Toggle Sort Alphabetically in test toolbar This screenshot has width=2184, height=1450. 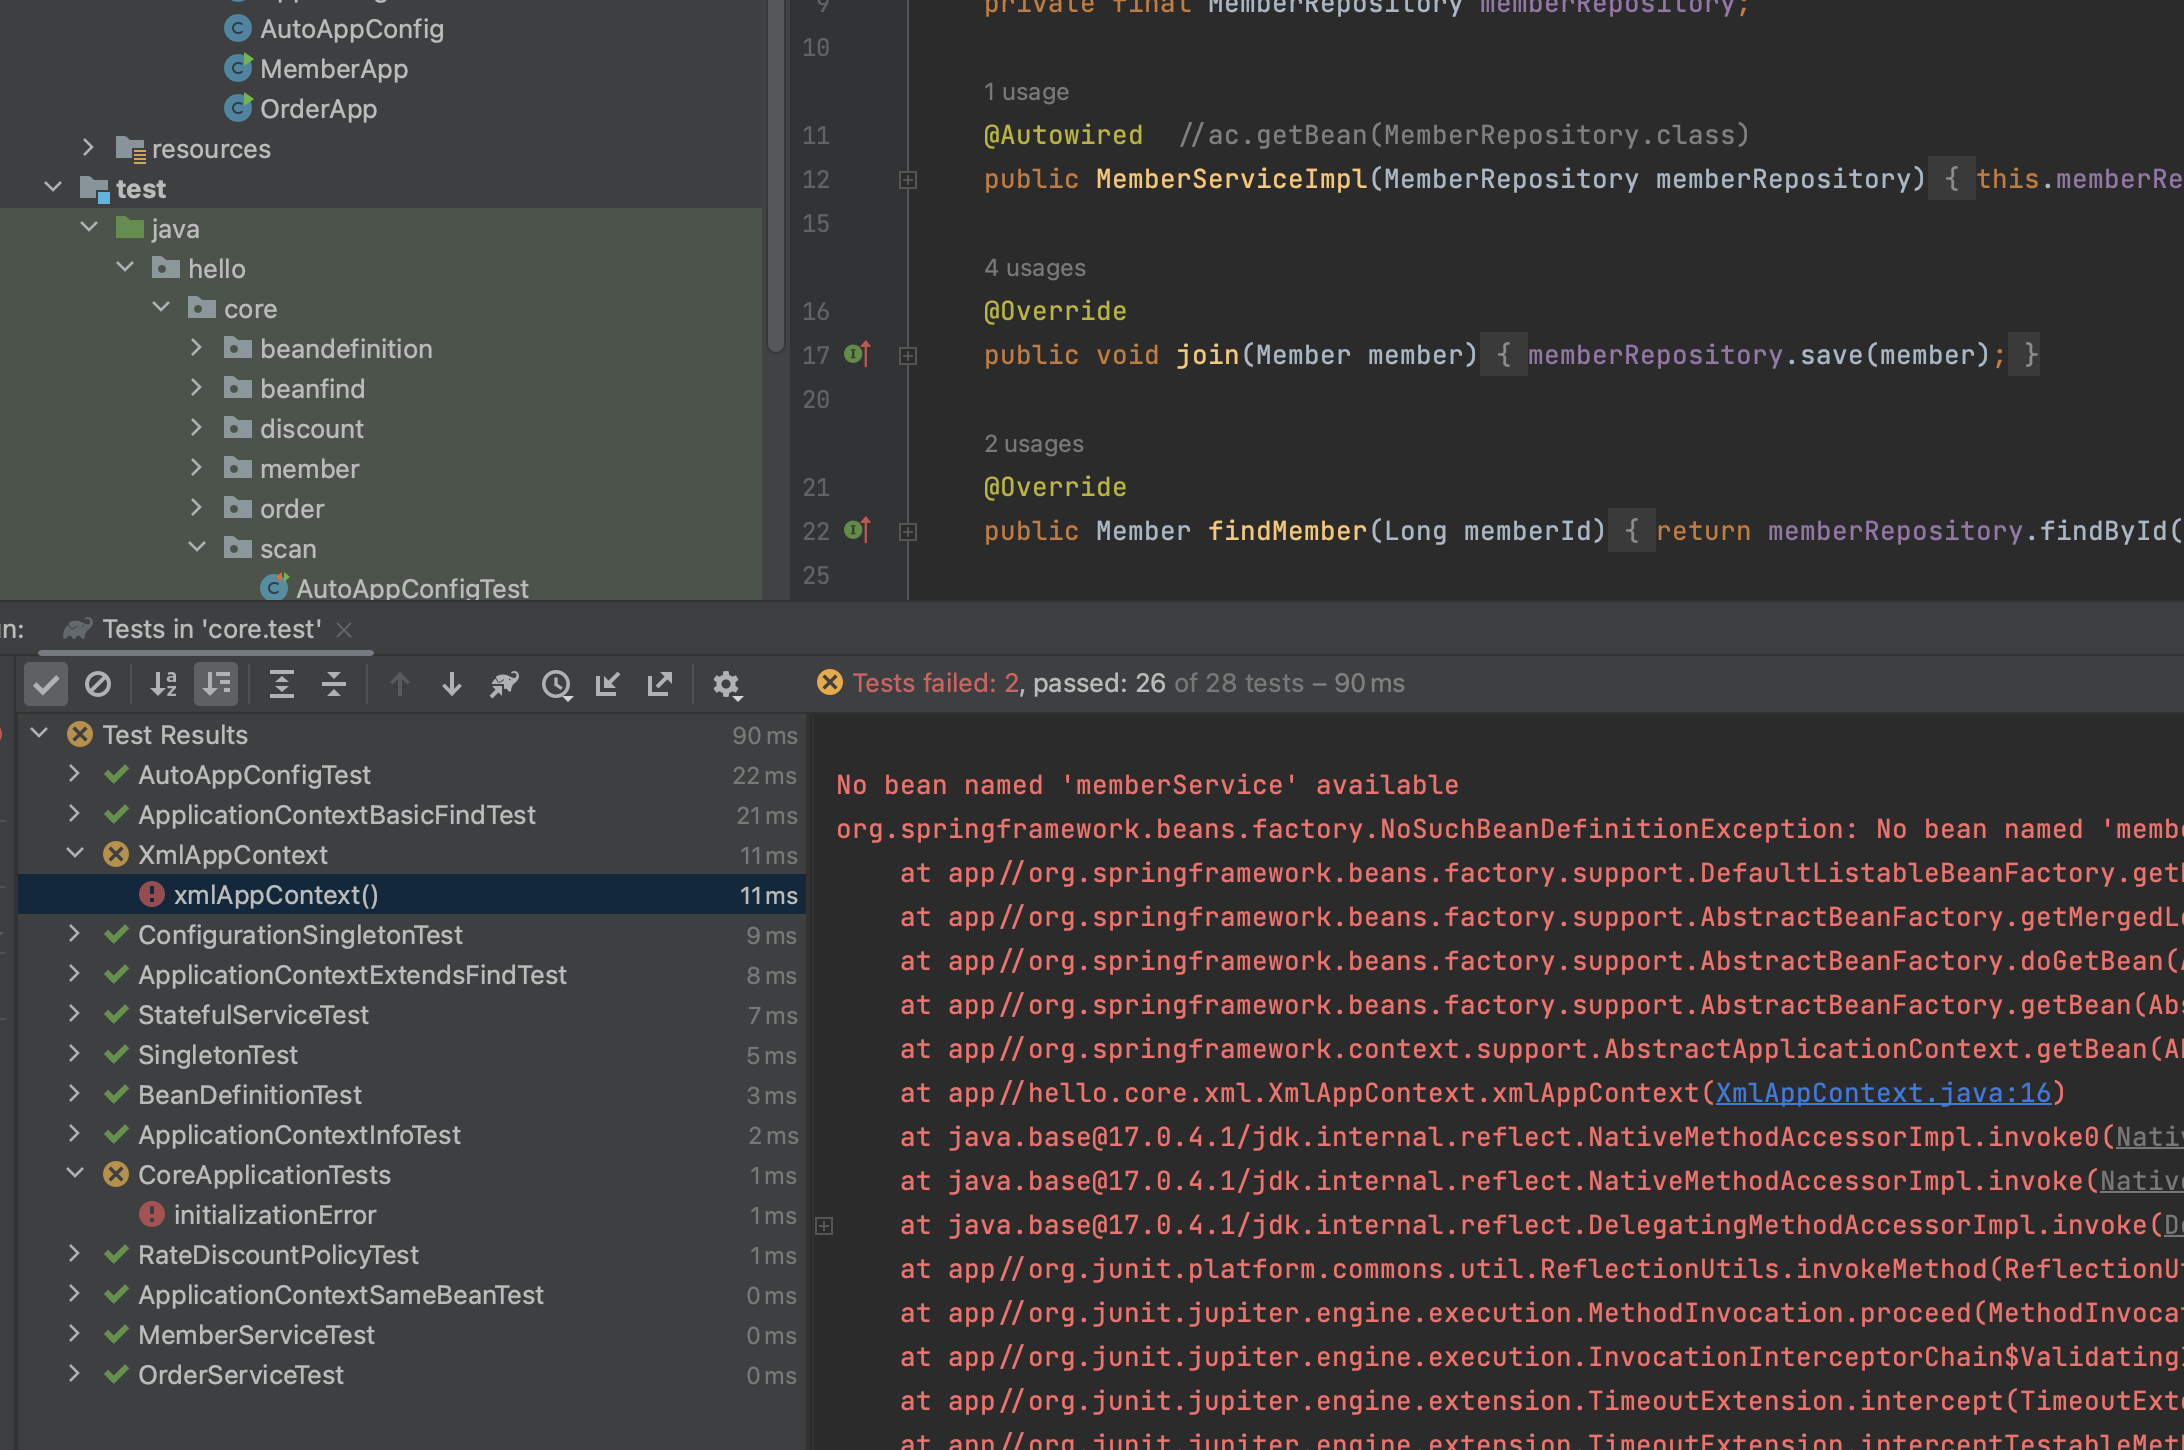(164, 684)
